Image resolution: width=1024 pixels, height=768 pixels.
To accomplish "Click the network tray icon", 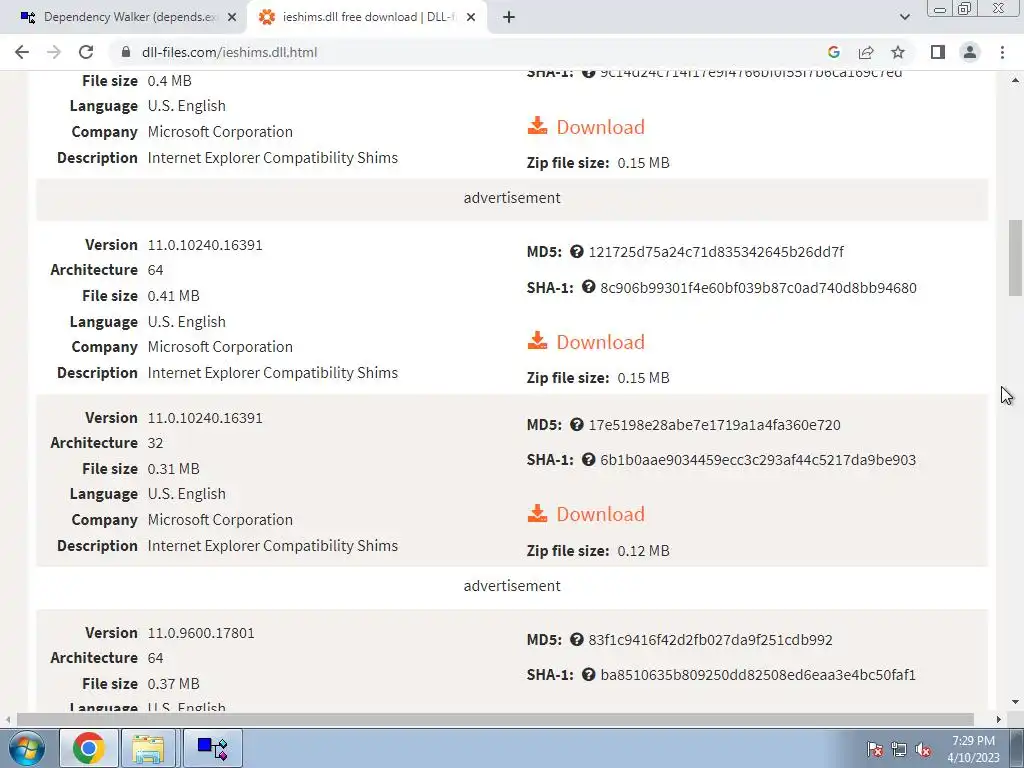I will click(x=899, y=750).
